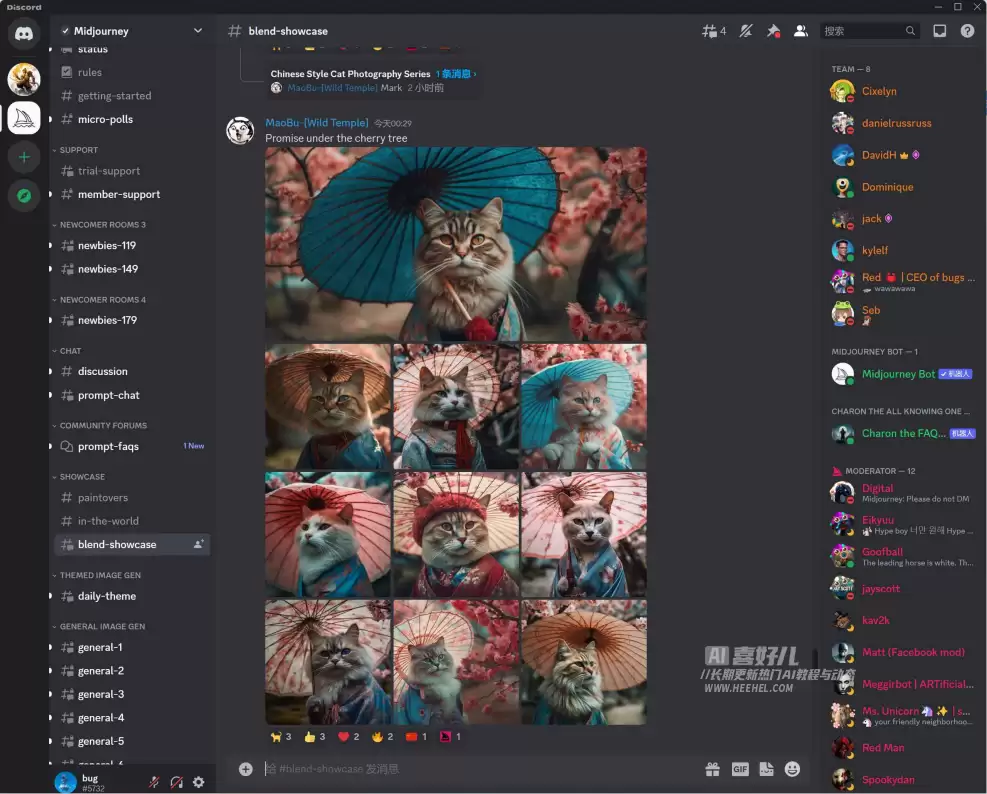Screen dimensions: 987x794
Task: Open the newbies-119 channel
Action: click(132, 246)
